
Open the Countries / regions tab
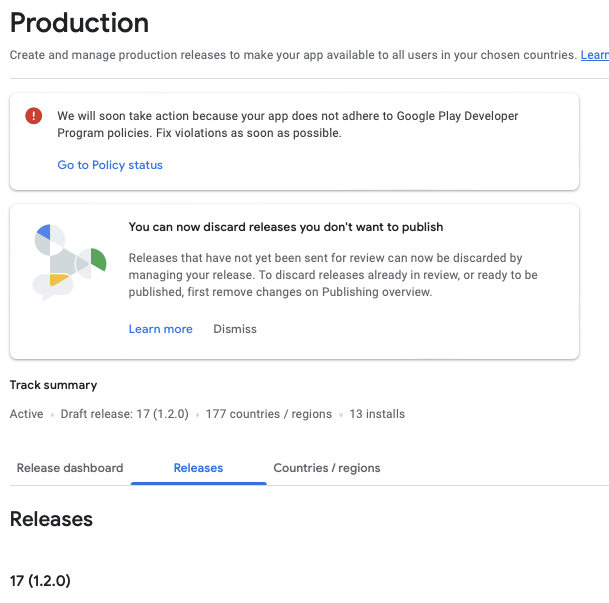point(327,468)
